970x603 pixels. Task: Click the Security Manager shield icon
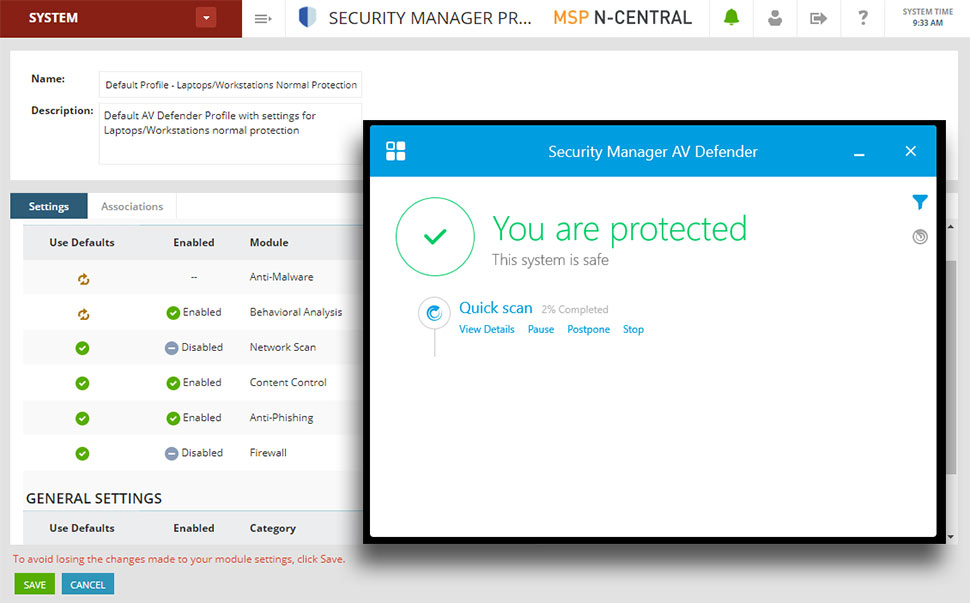click(x=307, y=17)
